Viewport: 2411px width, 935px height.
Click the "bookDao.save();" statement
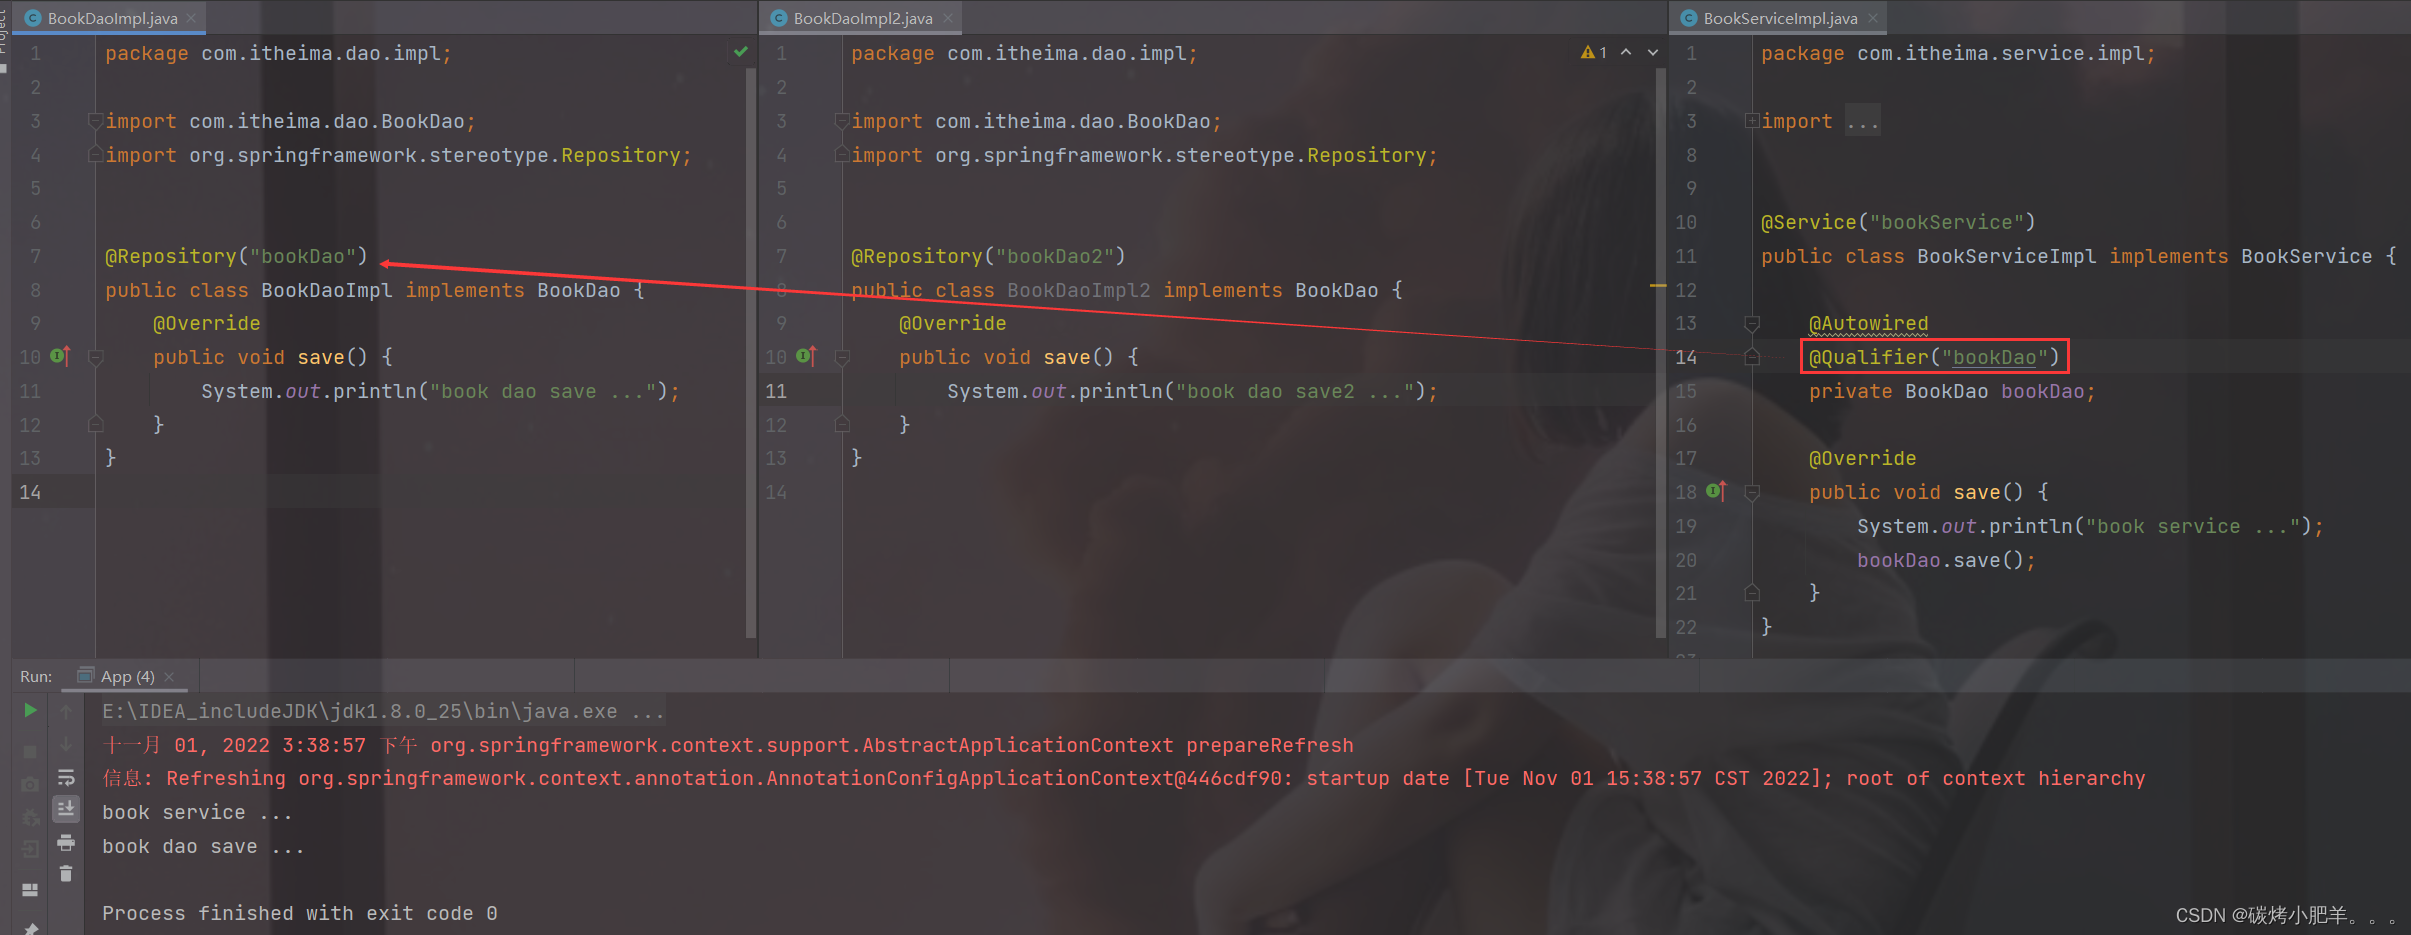point(1946,560)
